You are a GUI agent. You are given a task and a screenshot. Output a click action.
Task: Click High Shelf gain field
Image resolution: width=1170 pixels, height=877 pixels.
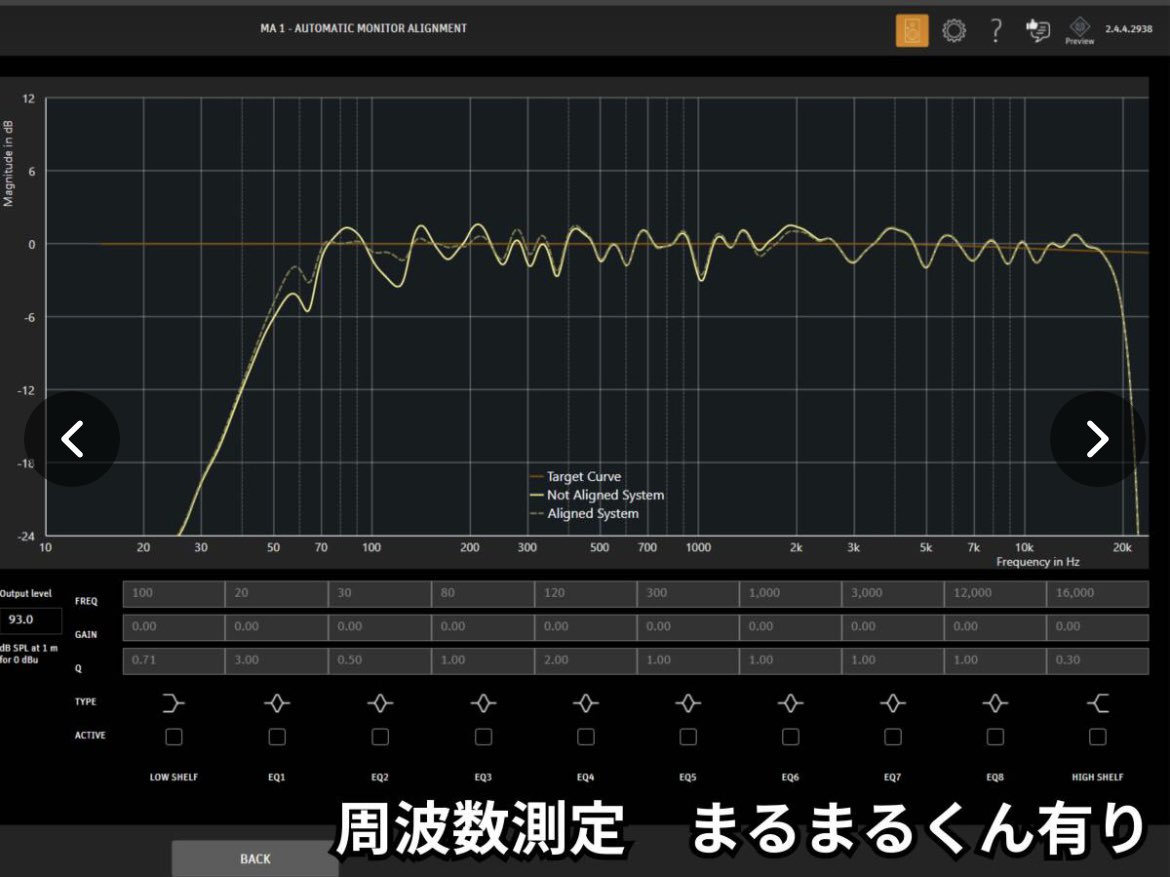(x=1098, y=627)
